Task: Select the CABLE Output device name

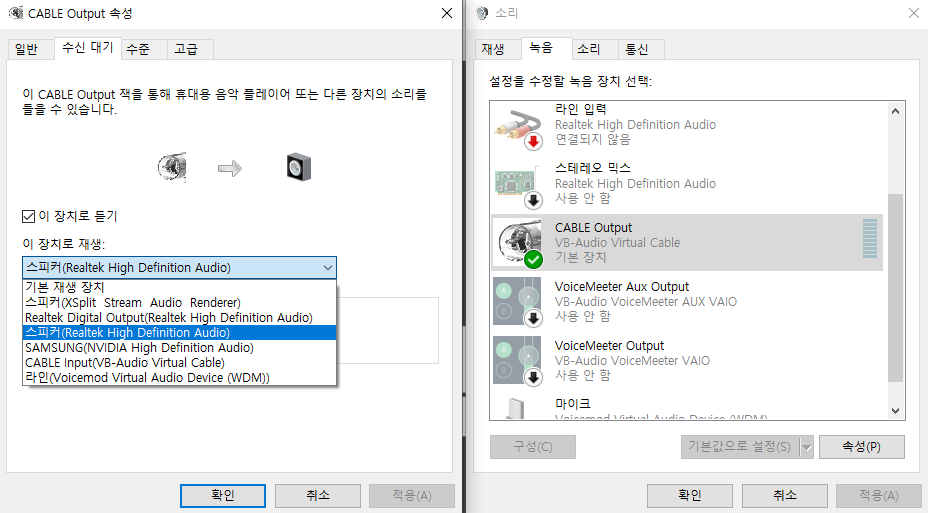Action: (593, 227)
